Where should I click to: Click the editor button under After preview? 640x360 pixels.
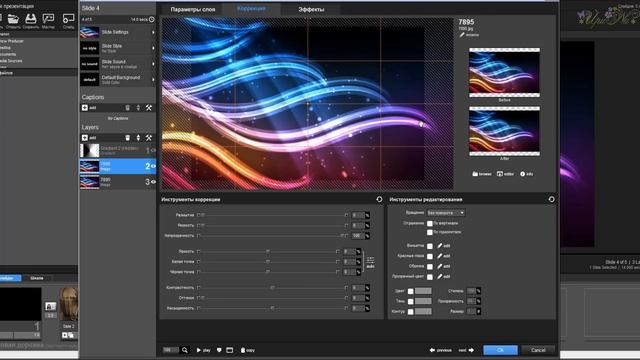pos(505,174)
